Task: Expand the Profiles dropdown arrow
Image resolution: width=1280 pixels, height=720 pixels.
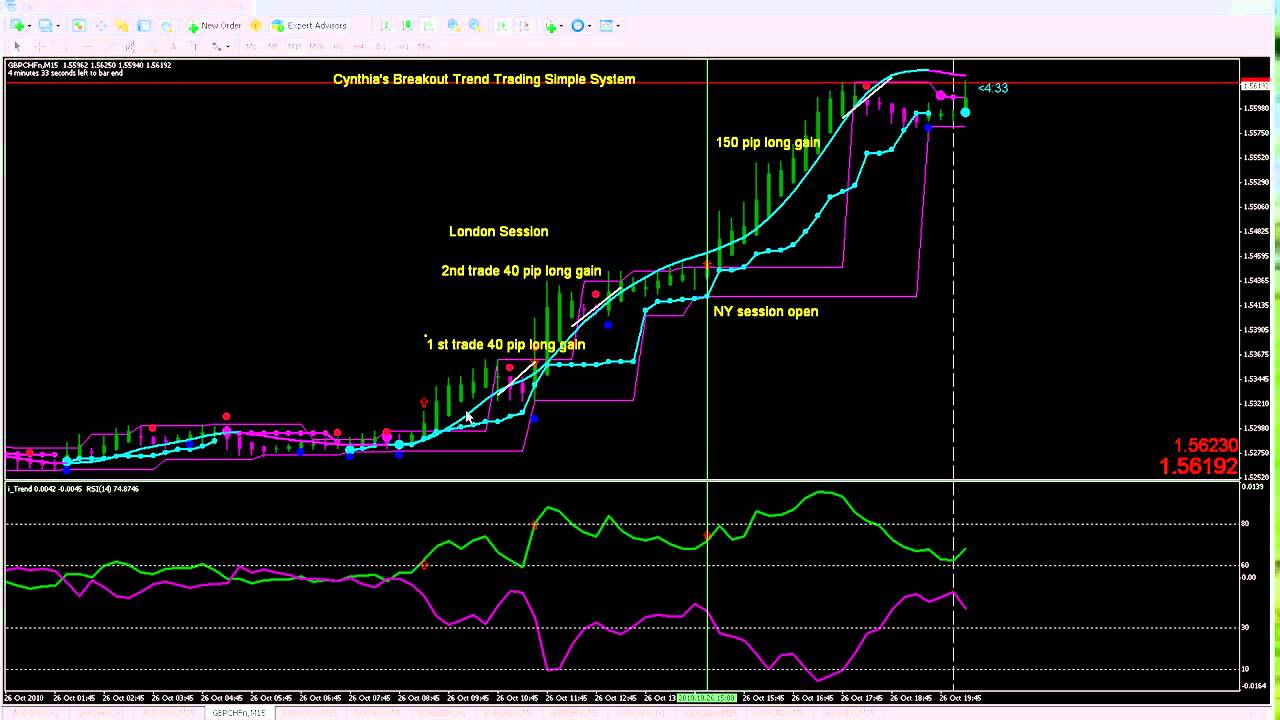Action: [58, 26]
